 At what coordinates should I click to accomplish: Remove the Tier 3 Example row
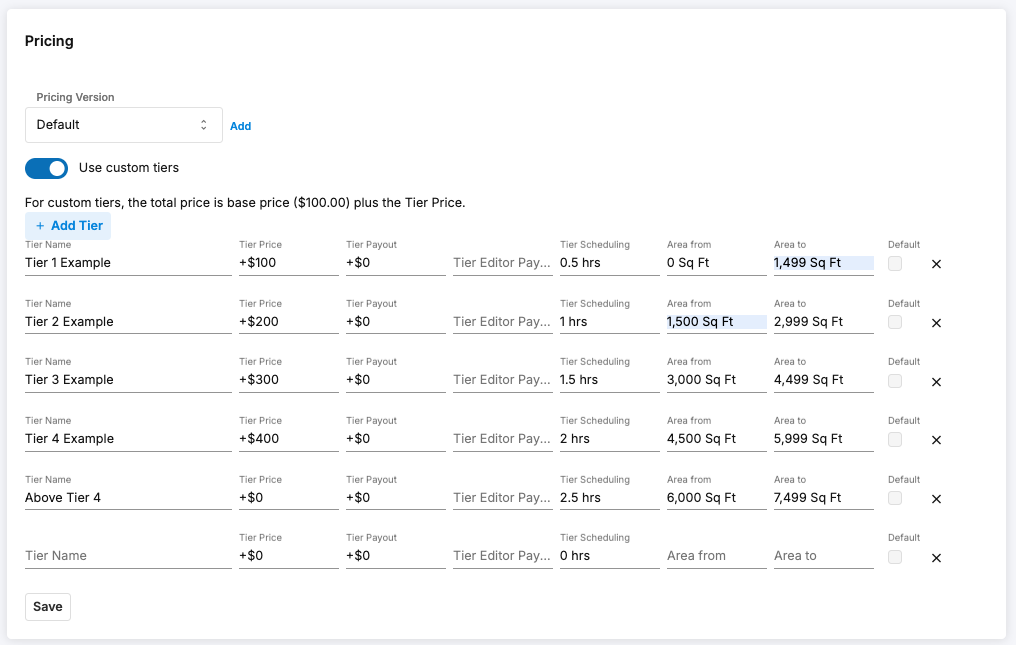(936, 382)
